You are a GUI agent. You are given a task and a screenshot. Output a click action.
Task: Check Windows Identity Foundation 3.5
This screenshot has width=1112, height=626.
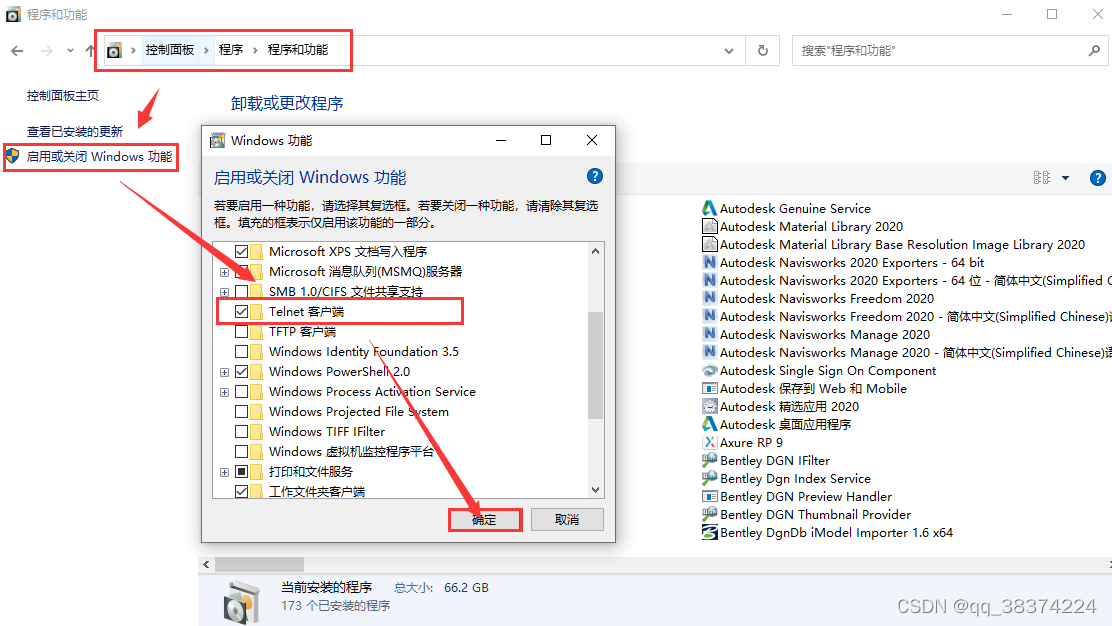click(x=241, y=352)
